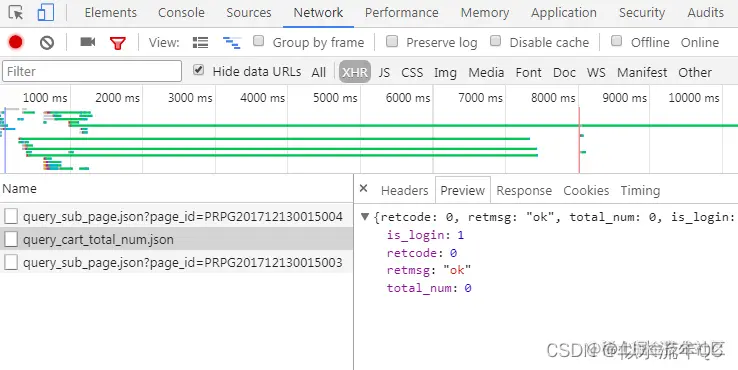Clear the network log with the clear icon
Image resolution: width=738 pixels, height=370 pixels.
[47, 43]
